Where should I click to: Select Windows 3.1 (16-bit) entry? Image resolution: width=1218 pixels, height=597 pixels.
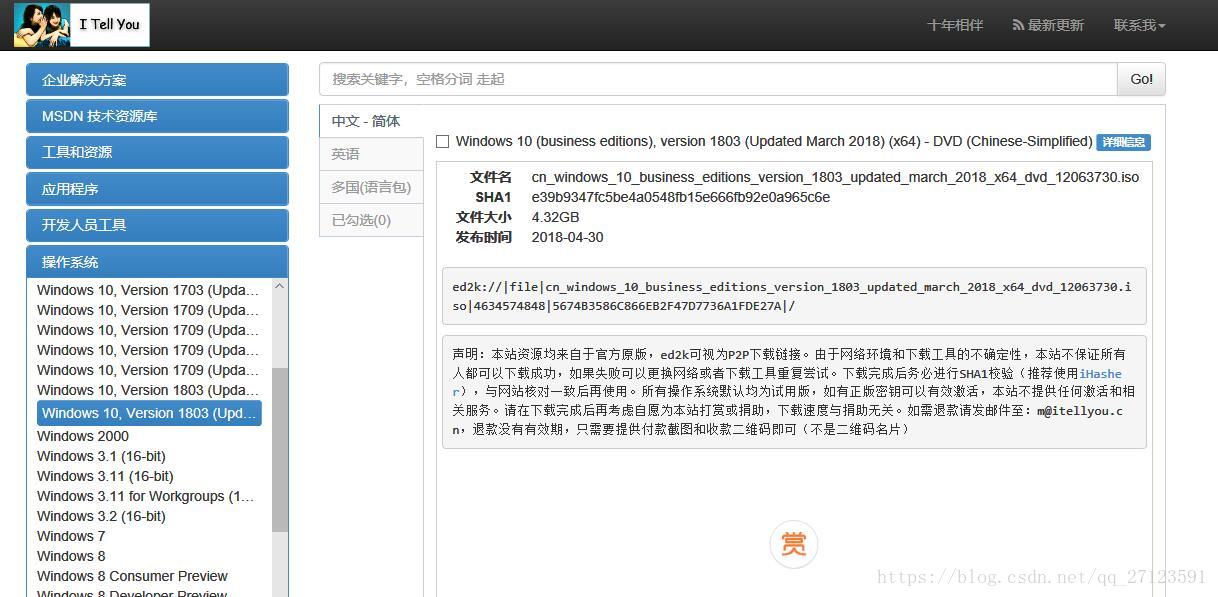tap(101, 456)
